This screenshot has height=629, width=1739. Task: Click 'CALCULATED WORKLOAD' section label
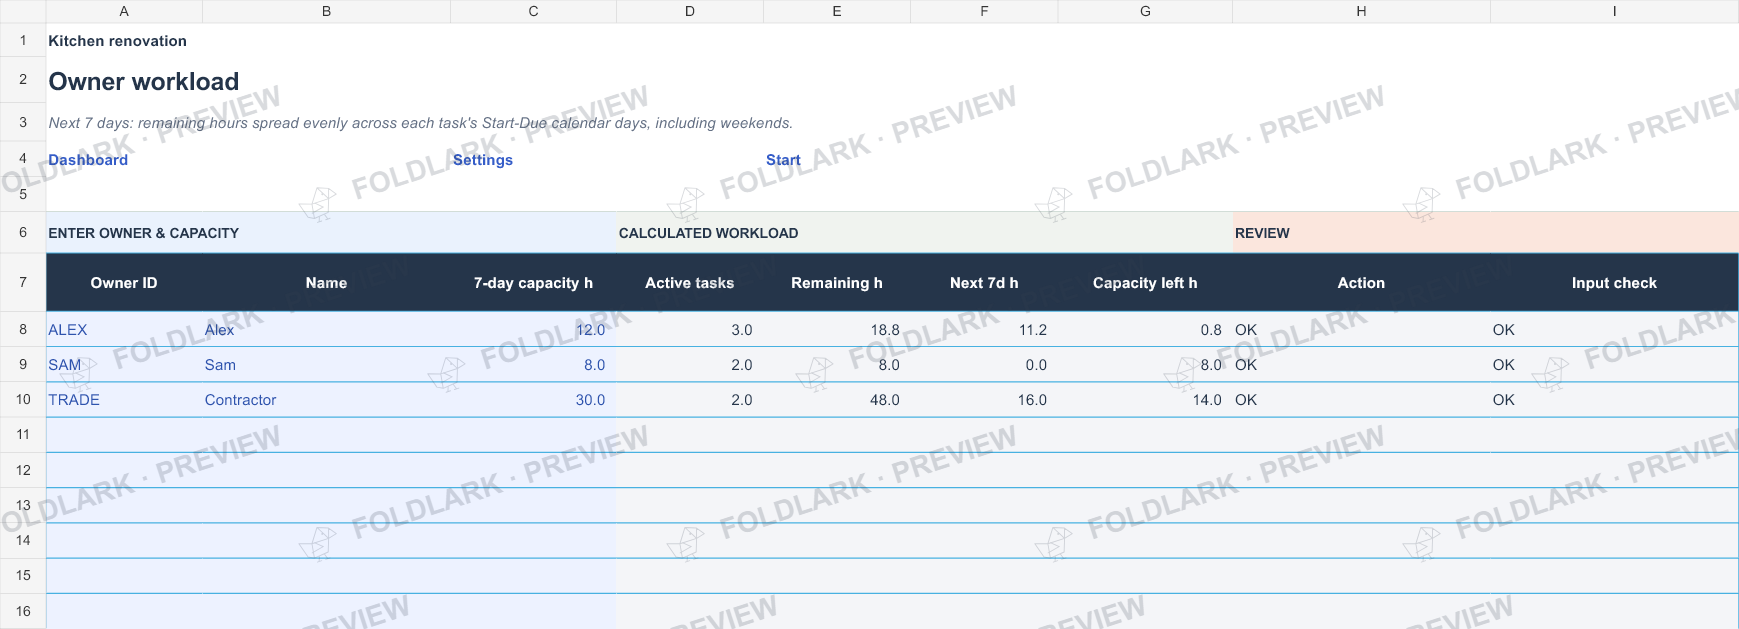coord(708,233)
